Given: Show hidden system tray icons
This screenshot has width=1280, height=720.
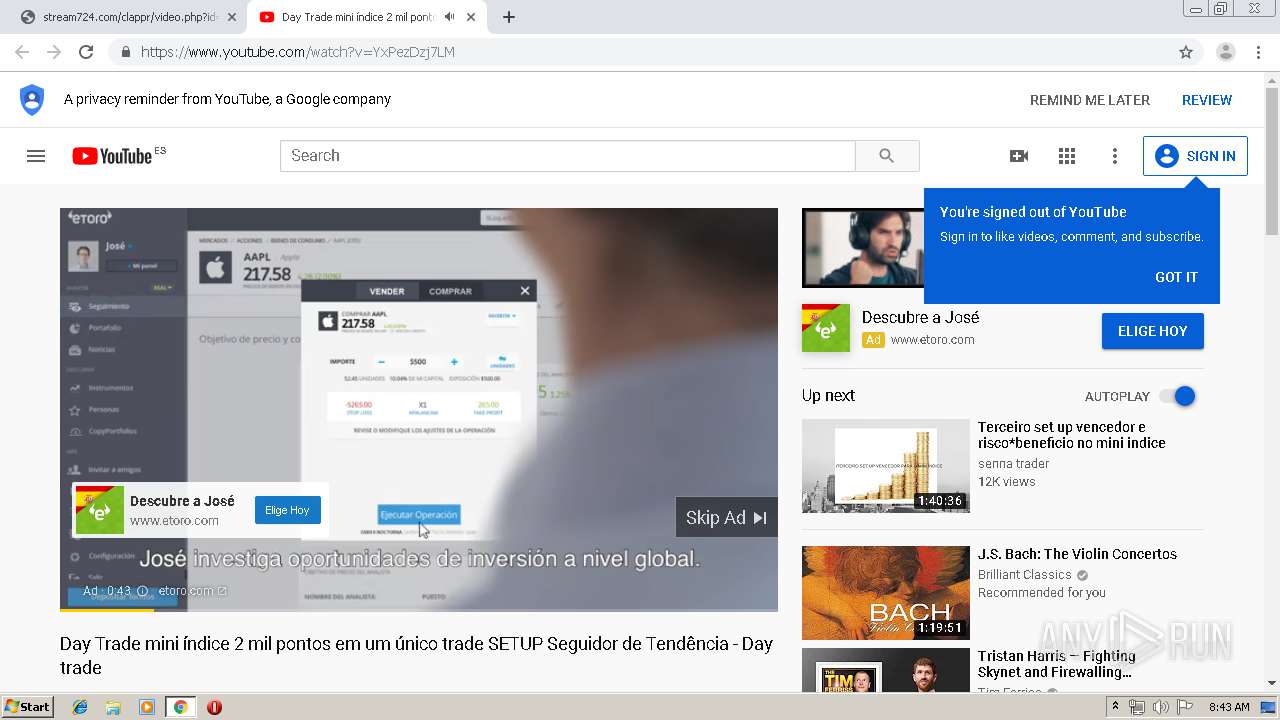Looking at the screenshot, I should pyautogui.click(x=1116, y=707).
